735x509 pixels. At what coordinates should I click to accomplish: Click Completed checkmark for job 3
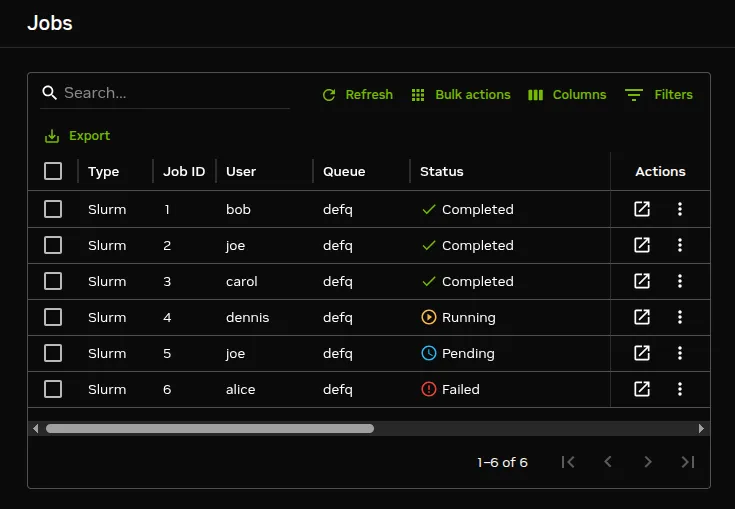[x=428, y=282]
